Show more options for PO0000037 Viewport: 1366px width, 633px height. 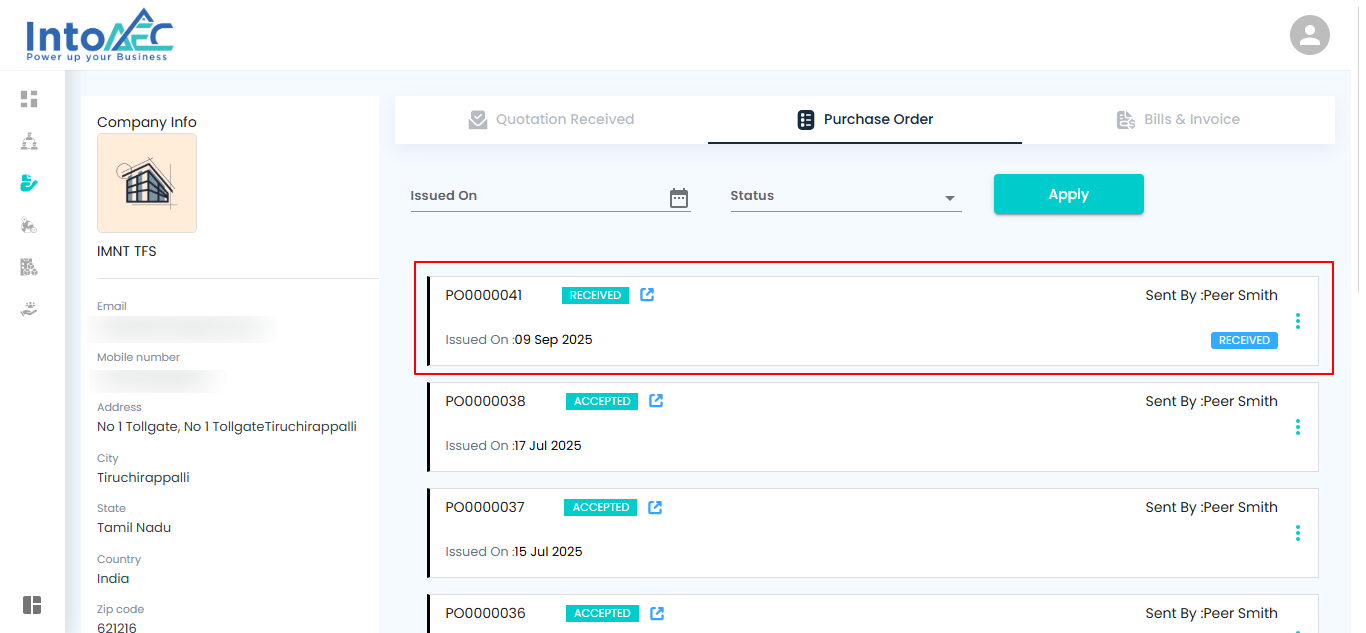pos(1298,533)
